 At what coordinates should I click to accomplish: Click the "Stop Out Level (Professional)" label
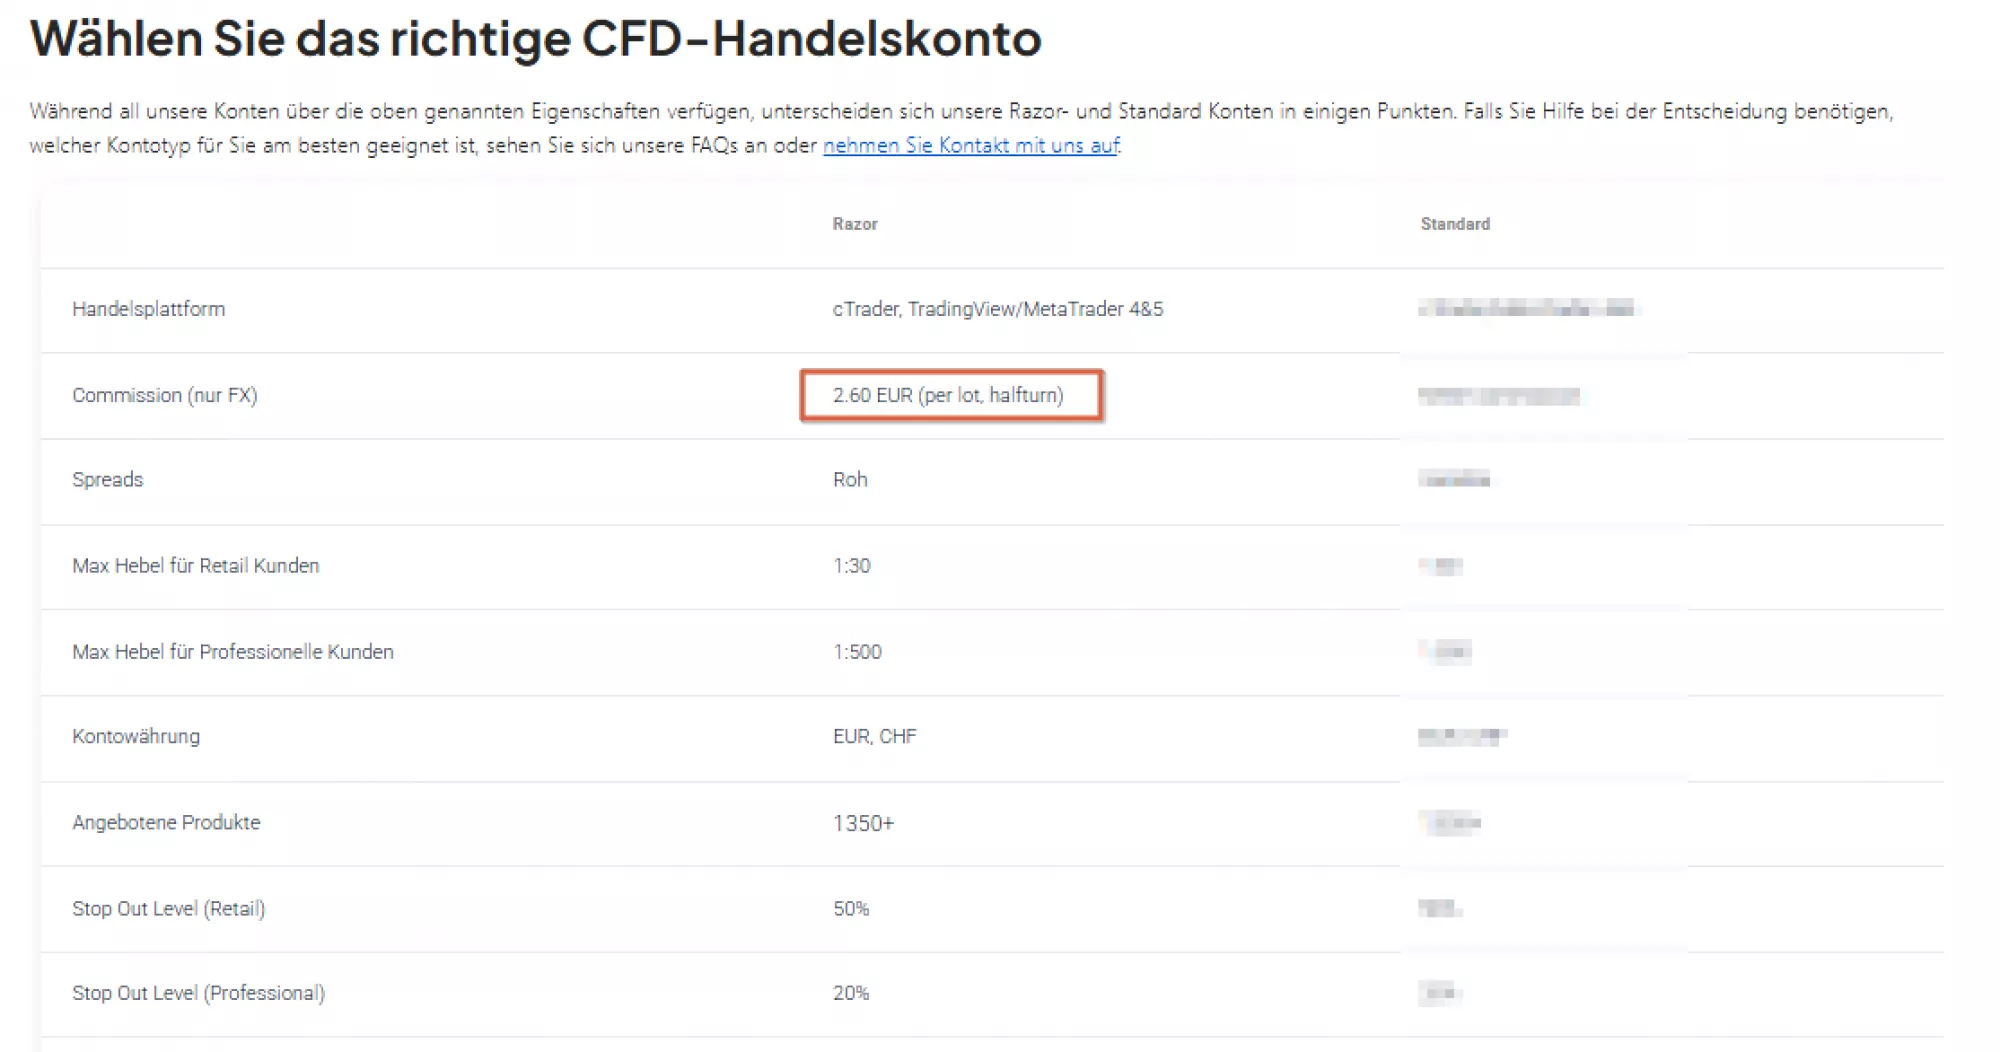(198, 994)
